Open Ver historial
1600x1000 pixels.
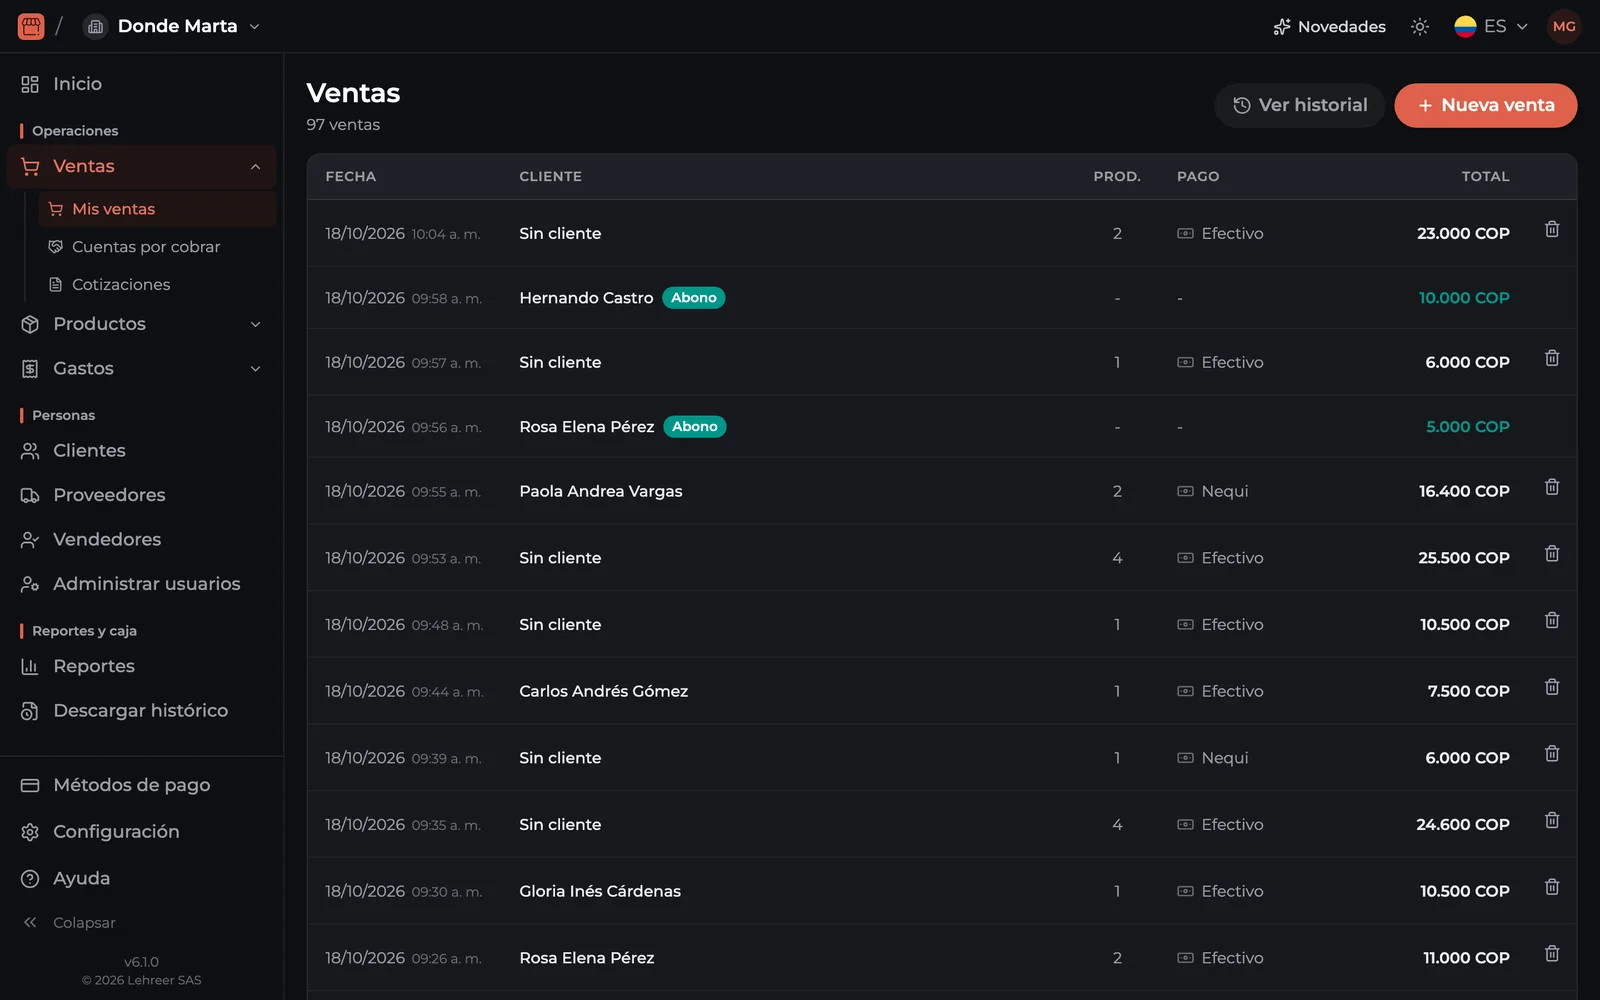pyautogui.click(x=1300, y=106)
